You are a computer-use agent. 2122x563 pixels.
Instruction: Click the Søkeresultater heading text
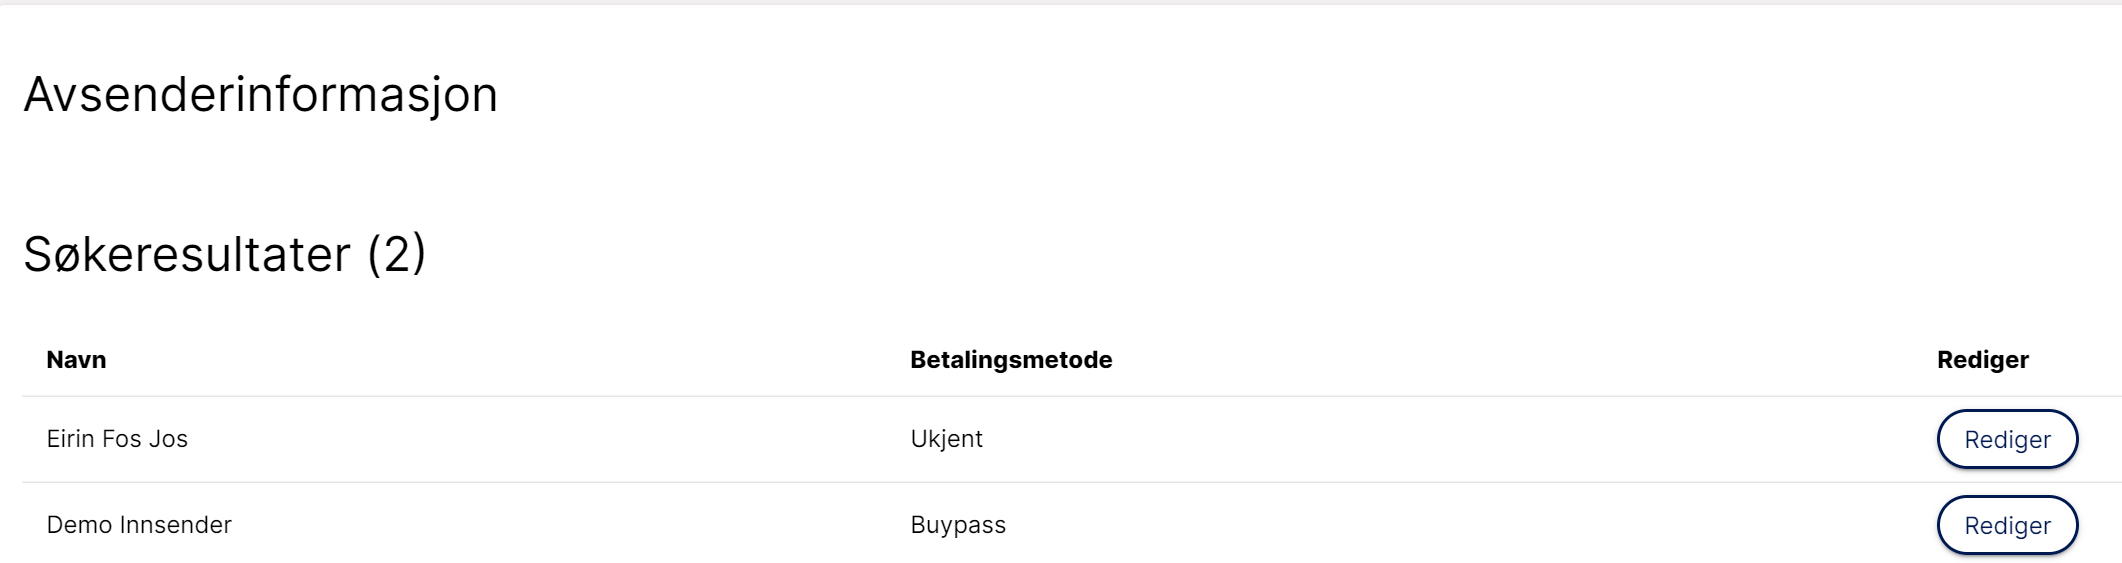(187, 254)
